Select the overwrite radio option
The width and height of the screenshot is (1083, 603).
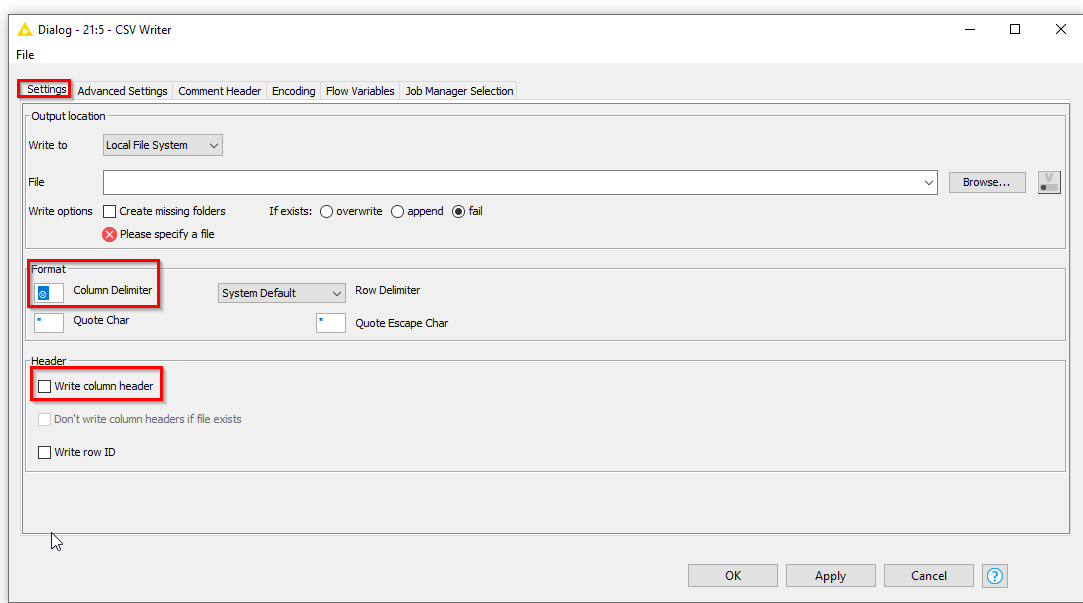(326, 211)
